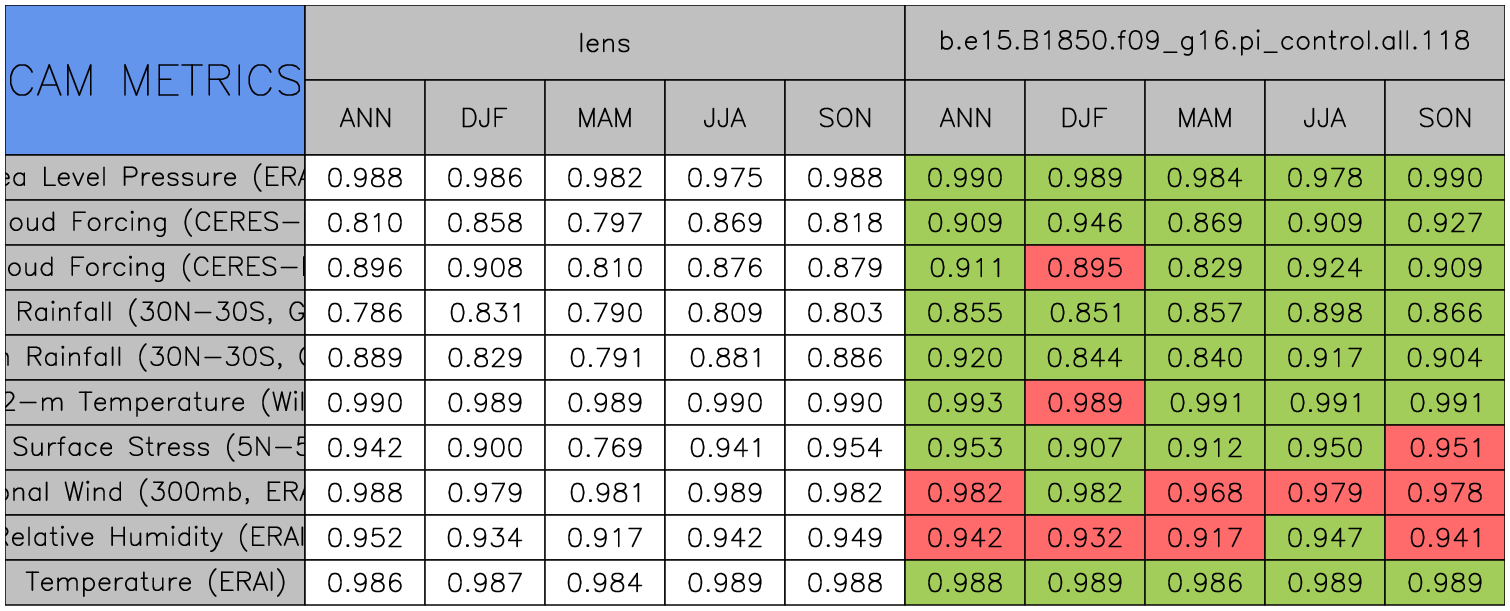Click the Sea Level Pressure row label
This screenshot has width=1510, height=611.
[155, 177]
